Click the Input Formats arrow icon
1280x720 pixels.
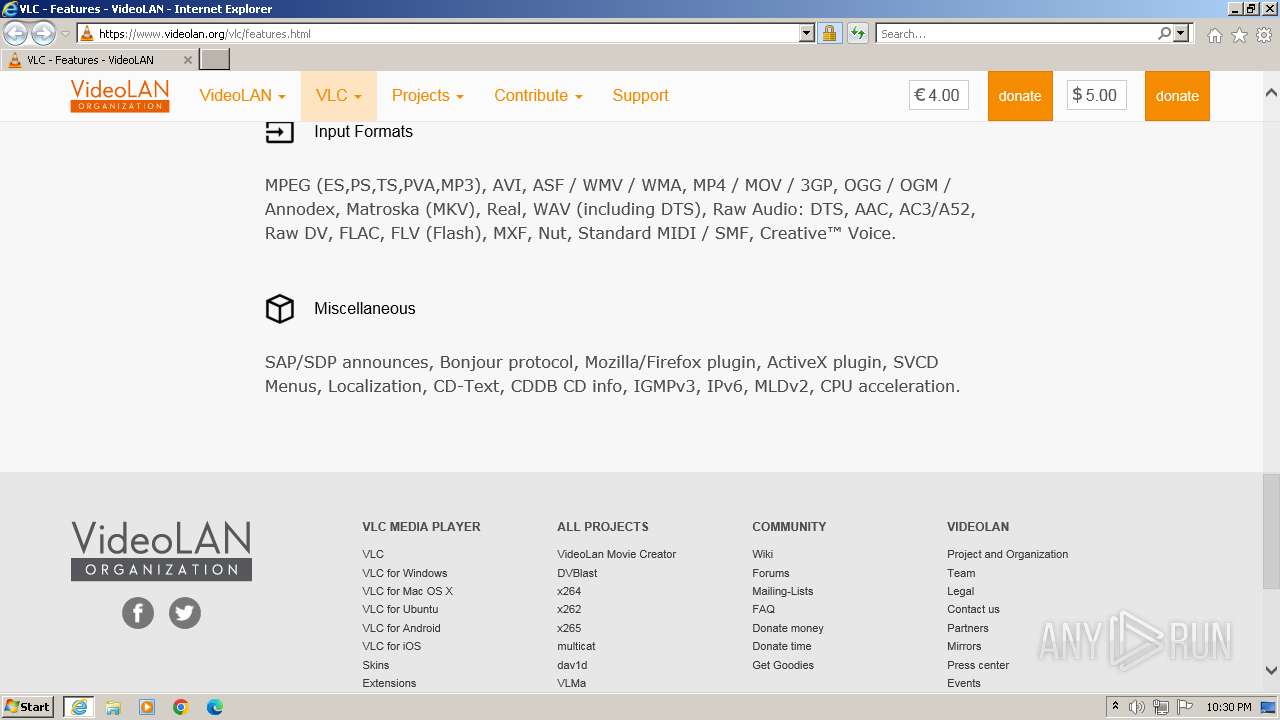280,131
